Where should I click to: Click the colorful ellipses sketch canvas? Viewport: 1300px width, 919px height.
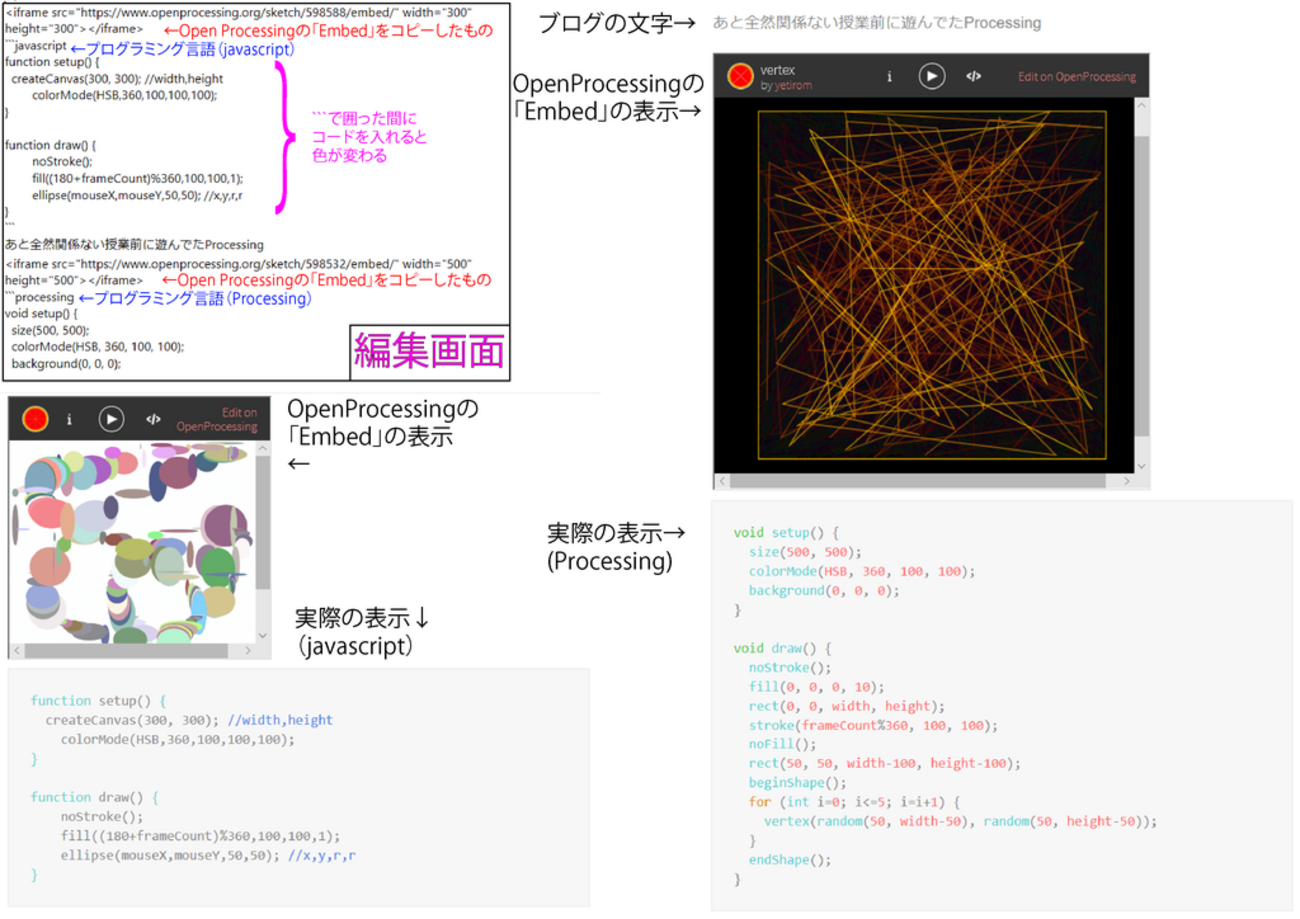pyautogui.click(x=132, y=542)
